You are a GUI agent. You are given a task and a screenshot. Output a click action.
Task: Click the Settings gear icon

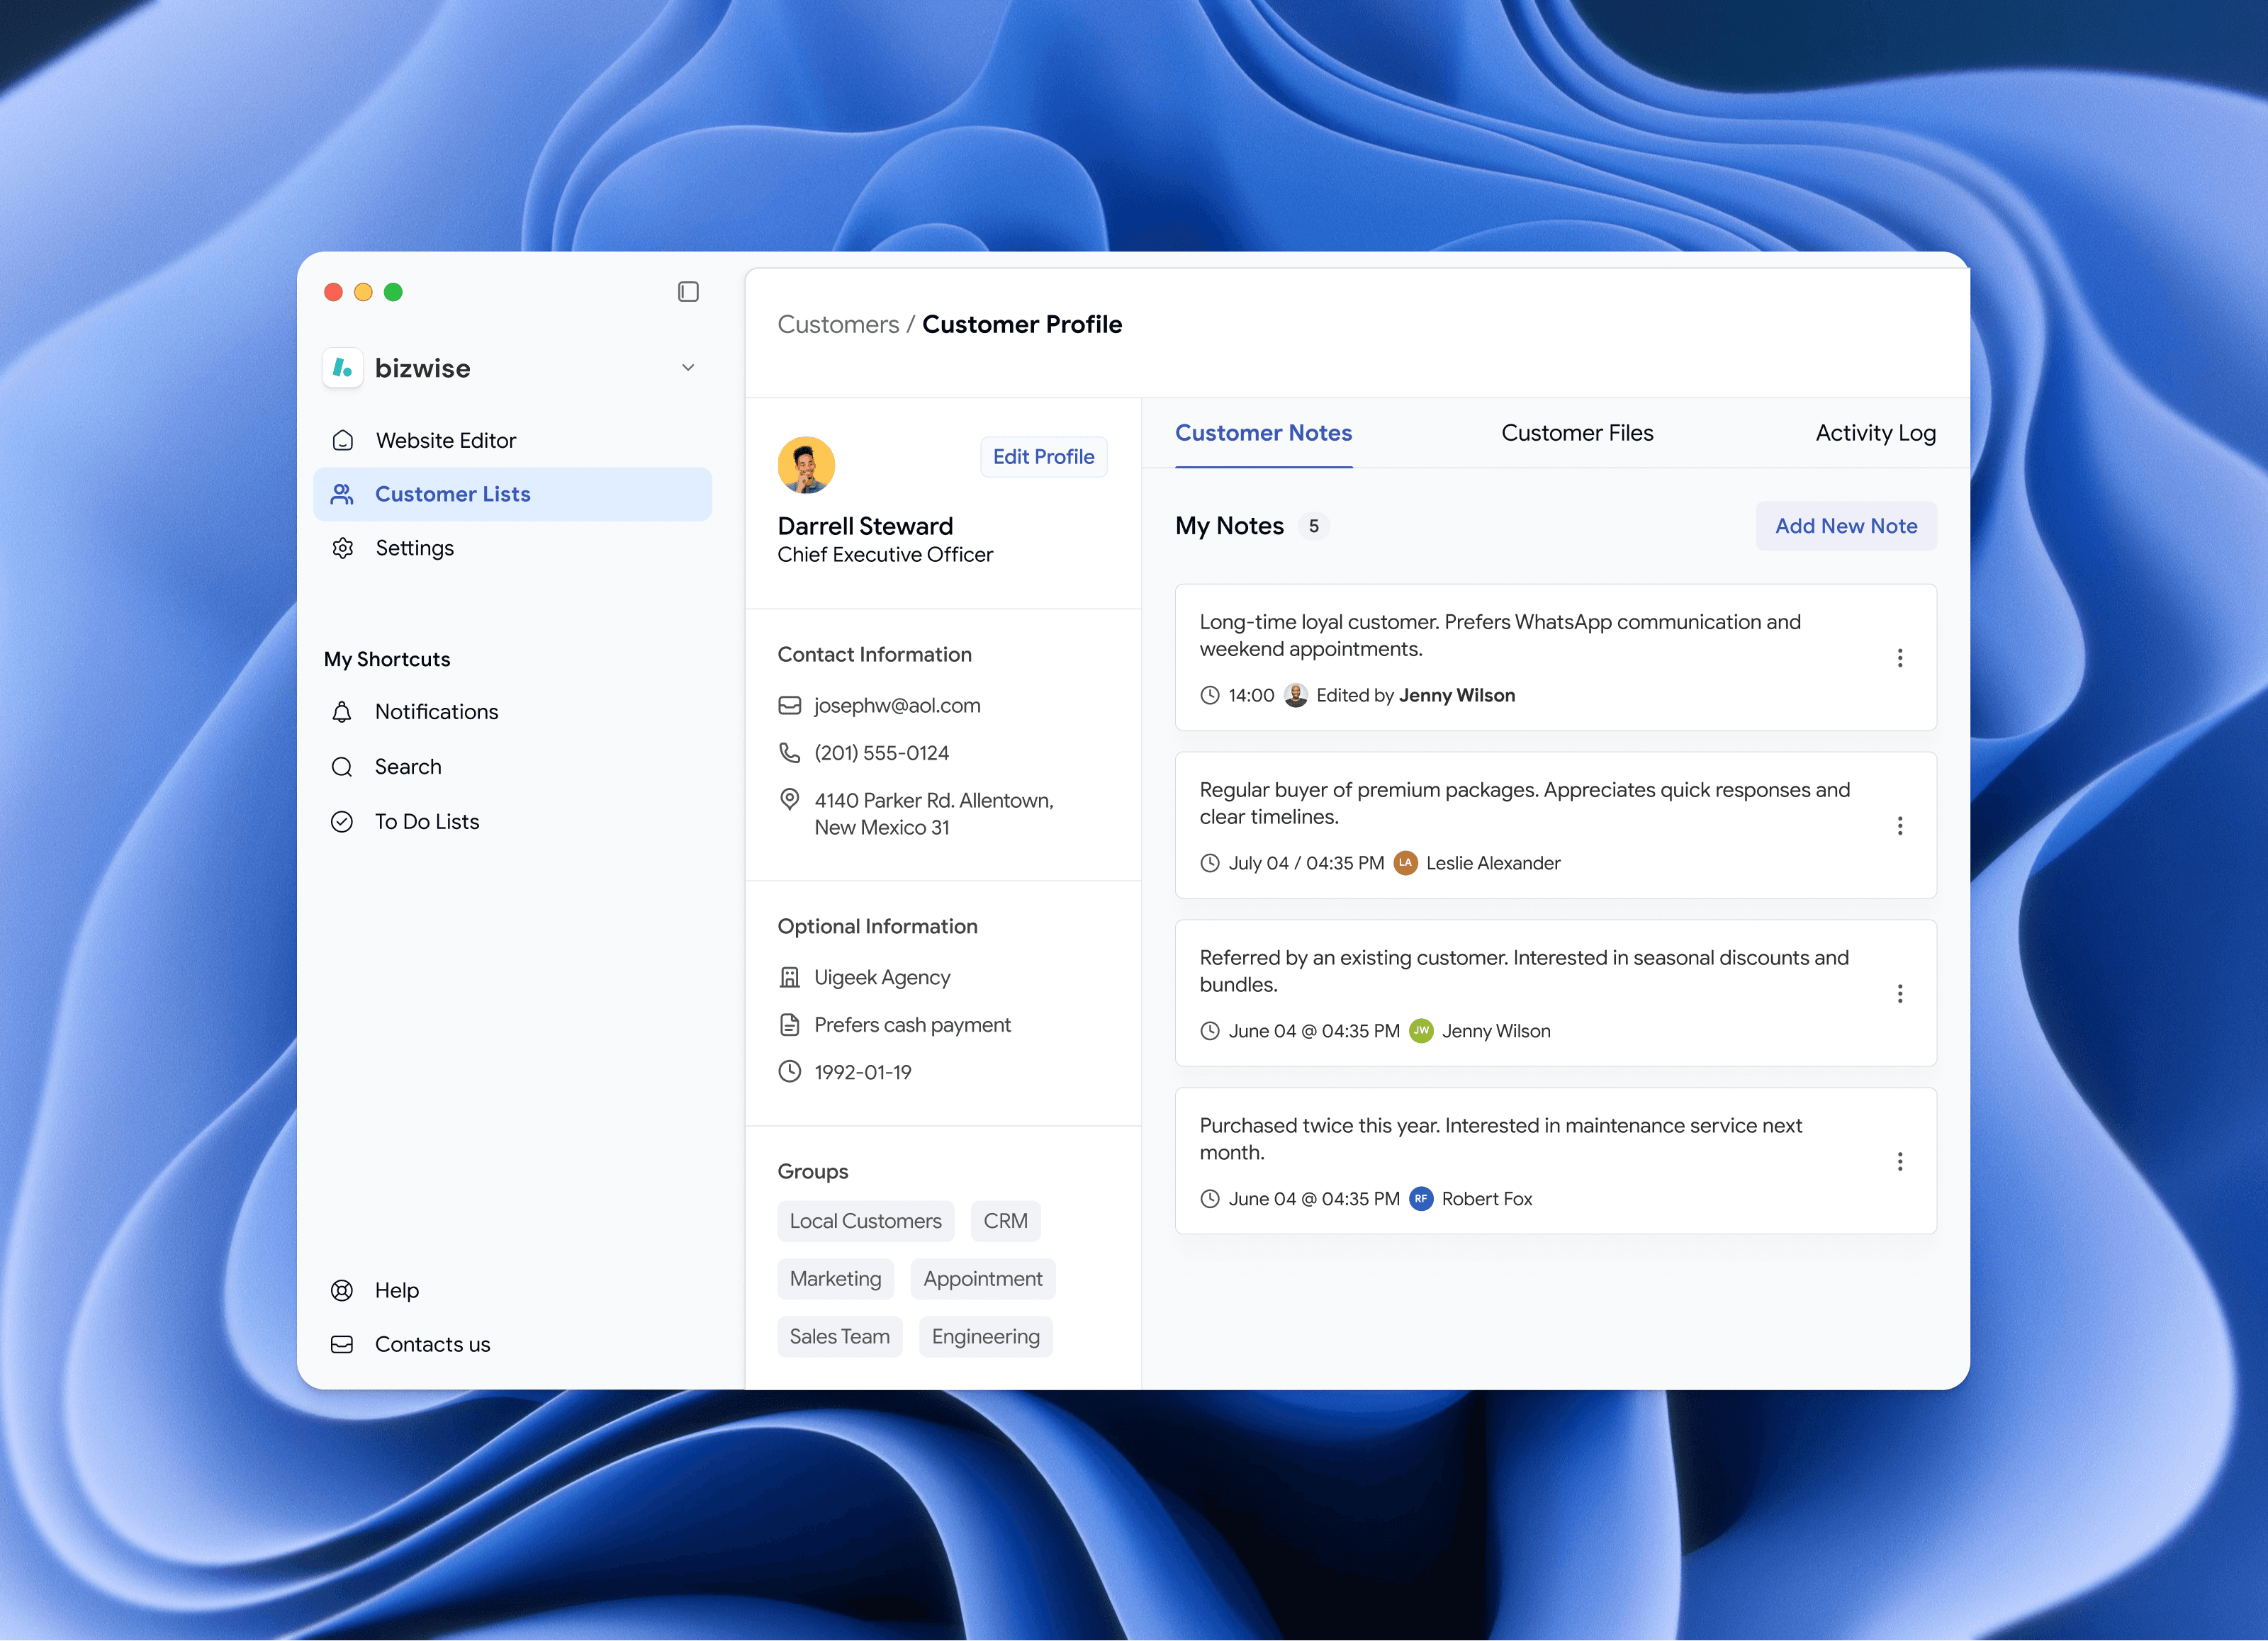(343, 548)
